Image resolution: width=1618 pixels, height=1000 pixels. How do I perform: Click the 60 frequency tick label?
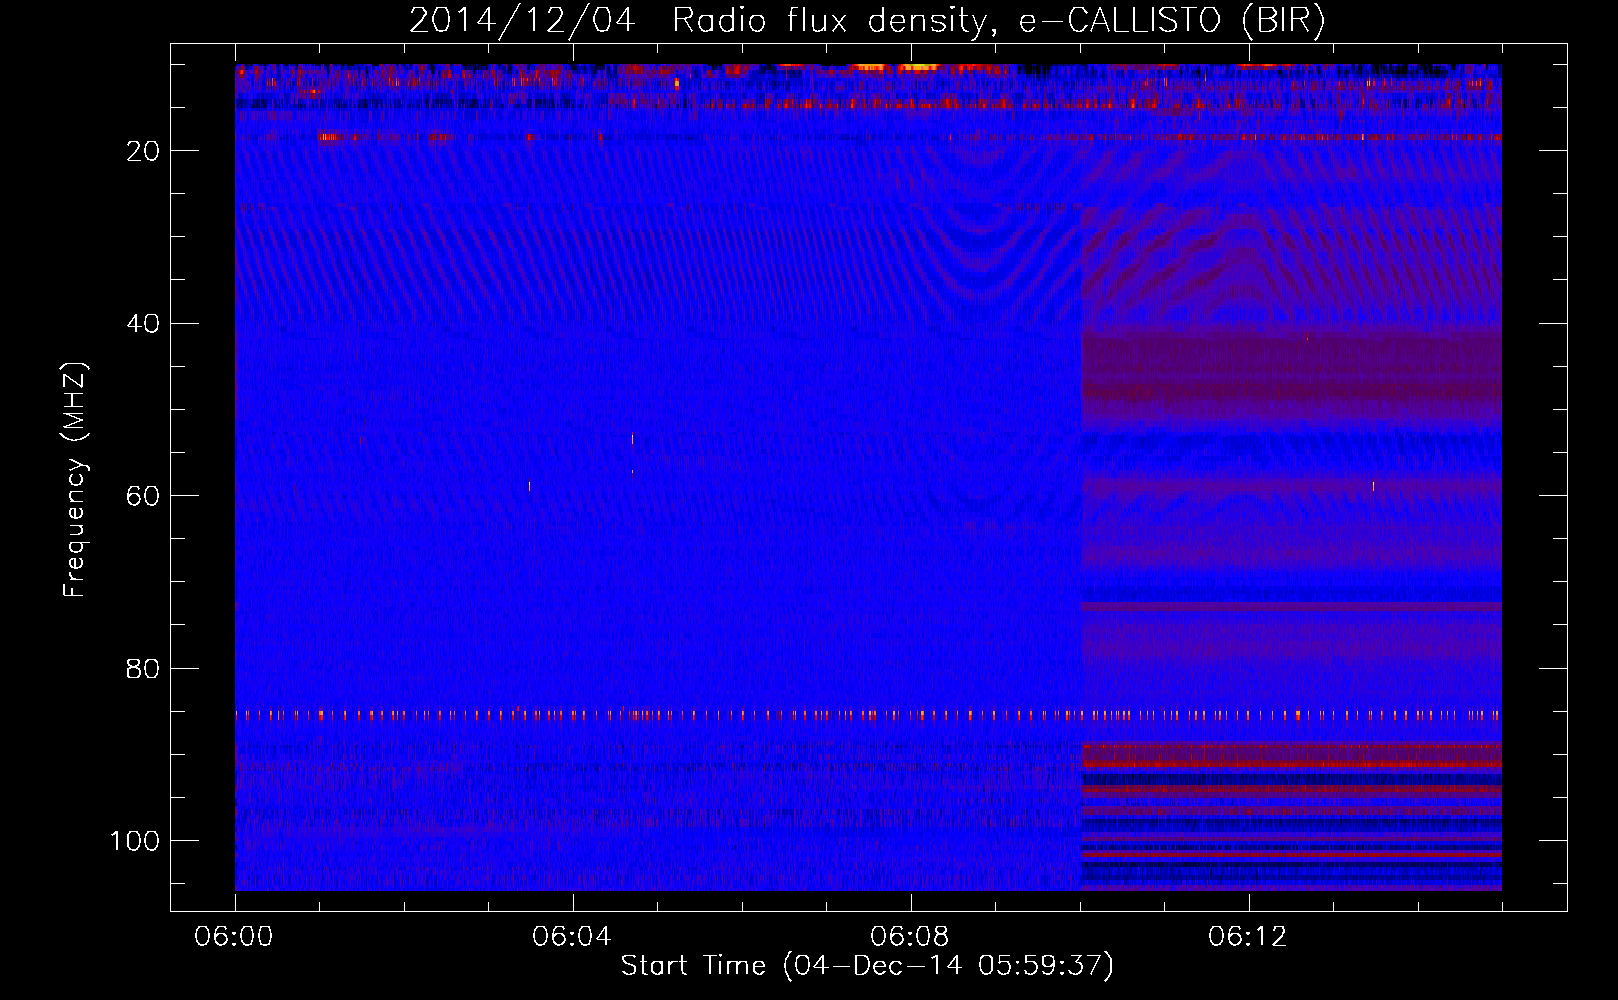pos(143,496)
